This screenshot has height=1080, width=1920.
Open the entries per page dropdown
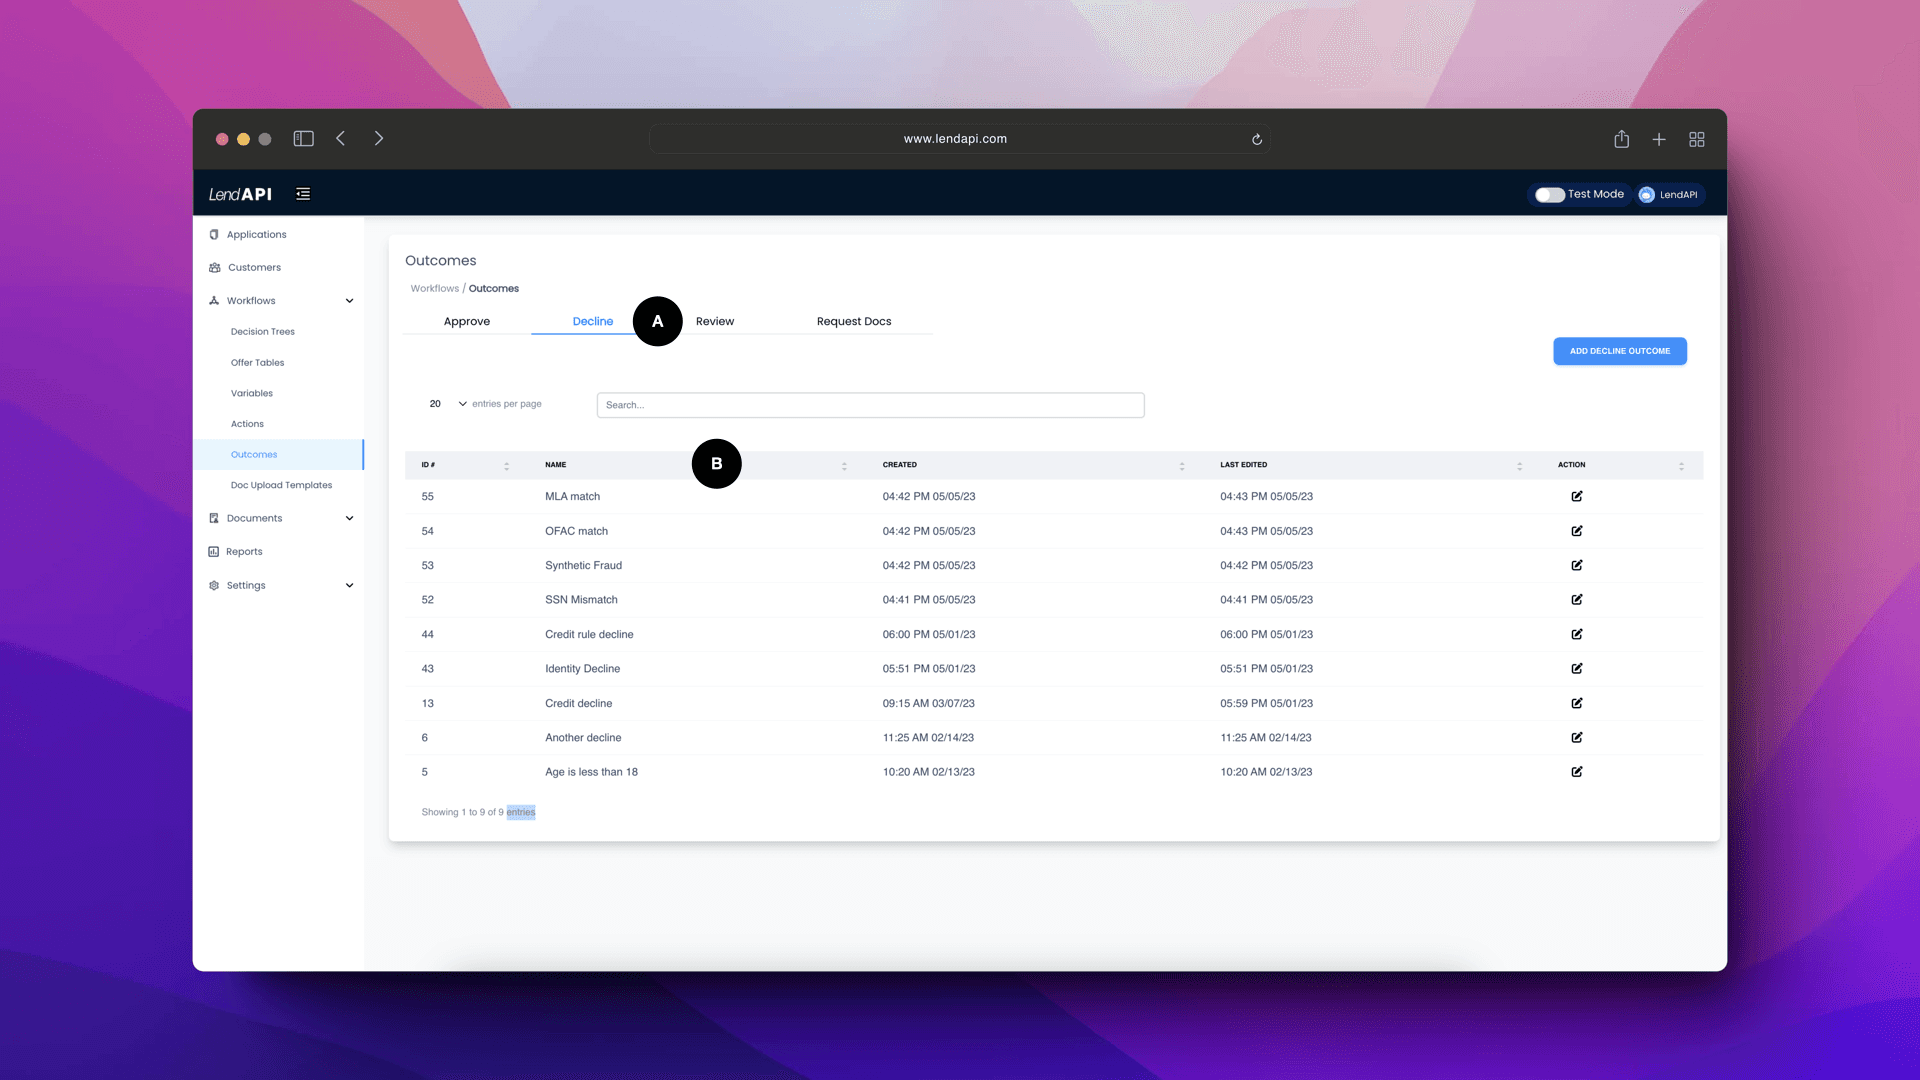pyautogui.click(x=447, y=404)
